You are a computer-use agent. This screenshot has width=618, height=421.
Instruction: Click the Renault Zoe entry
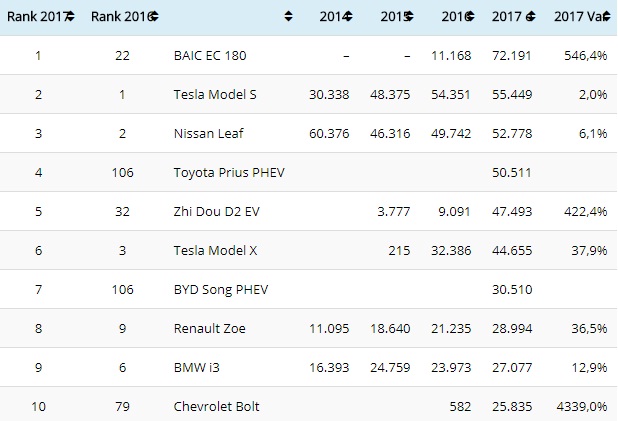pos(207,328)
